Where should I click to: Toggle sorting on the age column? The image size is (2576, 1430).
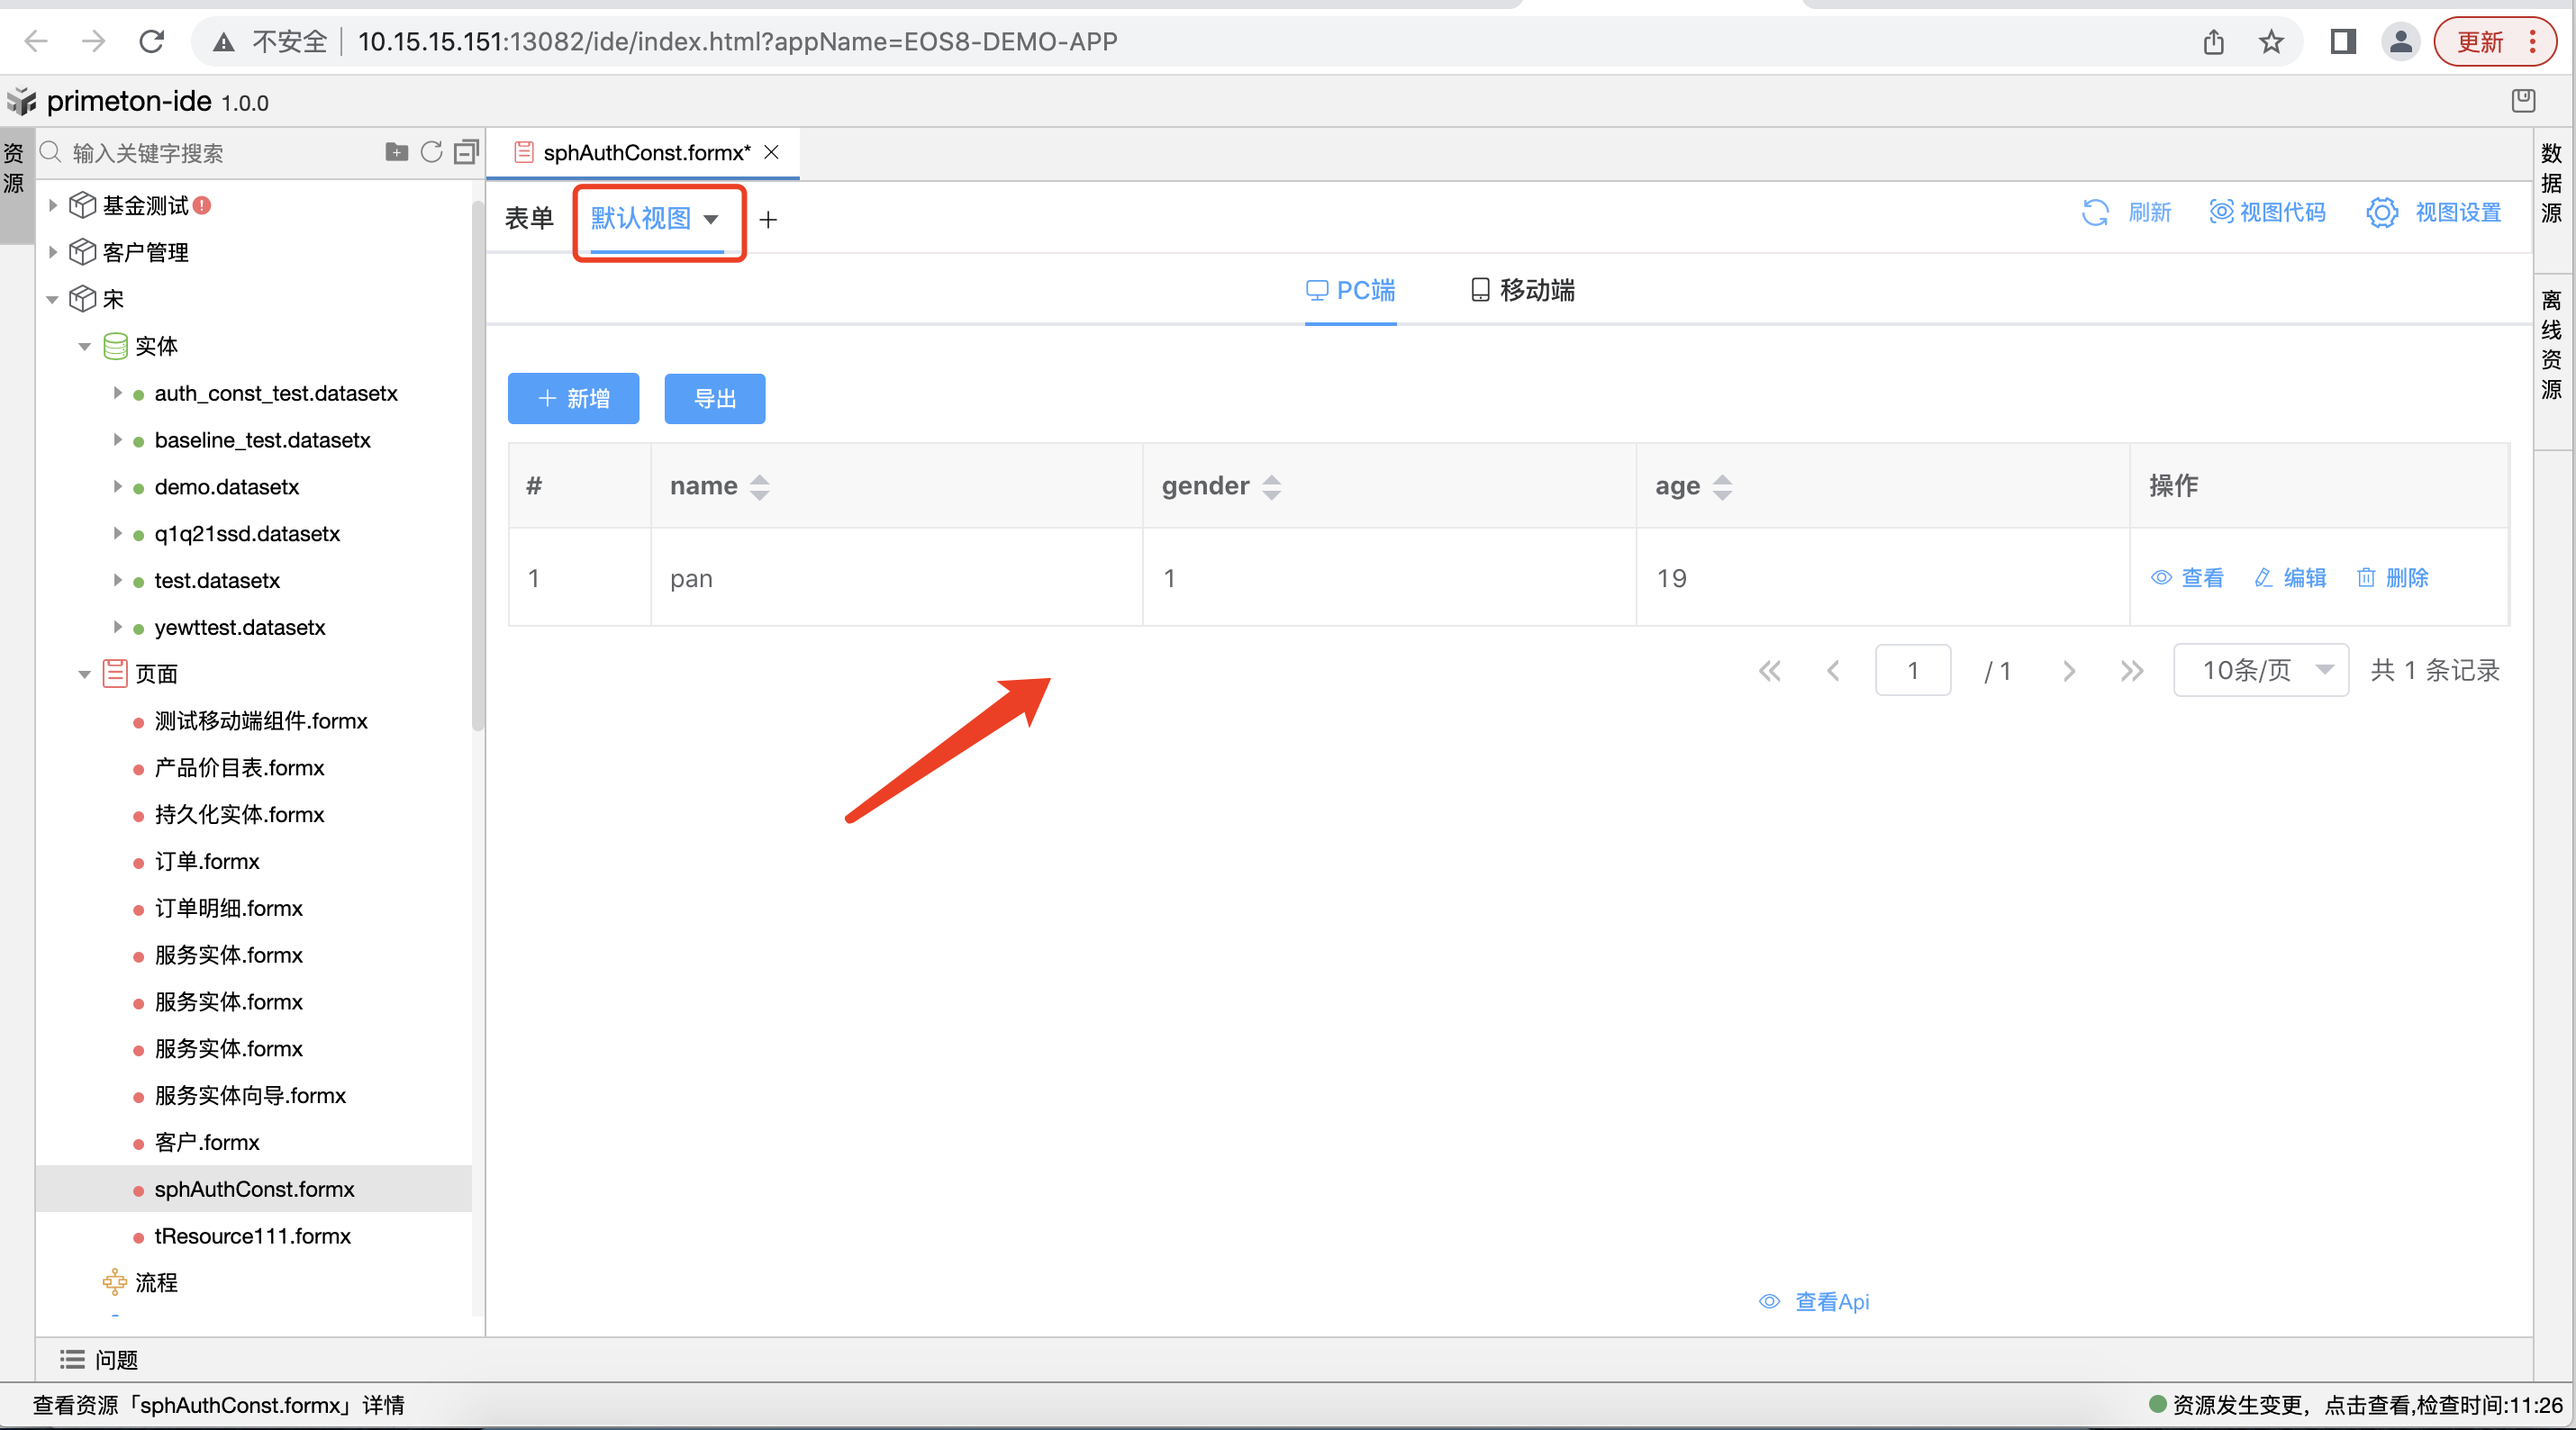[1722, 486]
